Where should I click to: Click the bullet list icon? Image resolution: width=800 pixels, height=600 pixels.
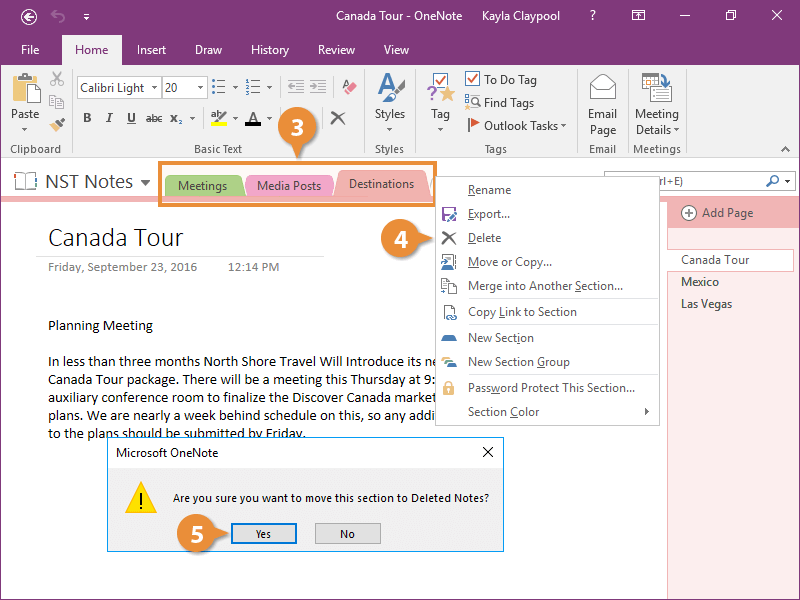(219, 88)
